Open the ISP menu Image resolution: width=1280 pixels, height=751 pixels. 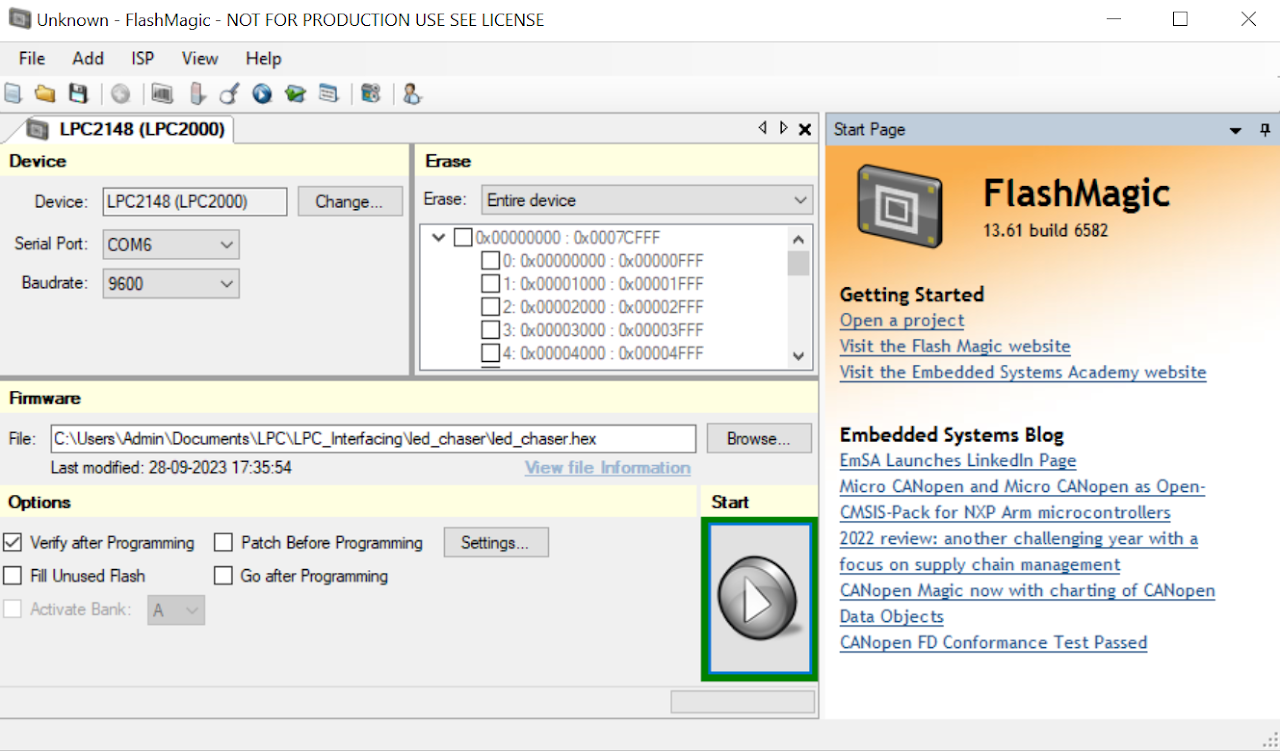tap(143, 59)
